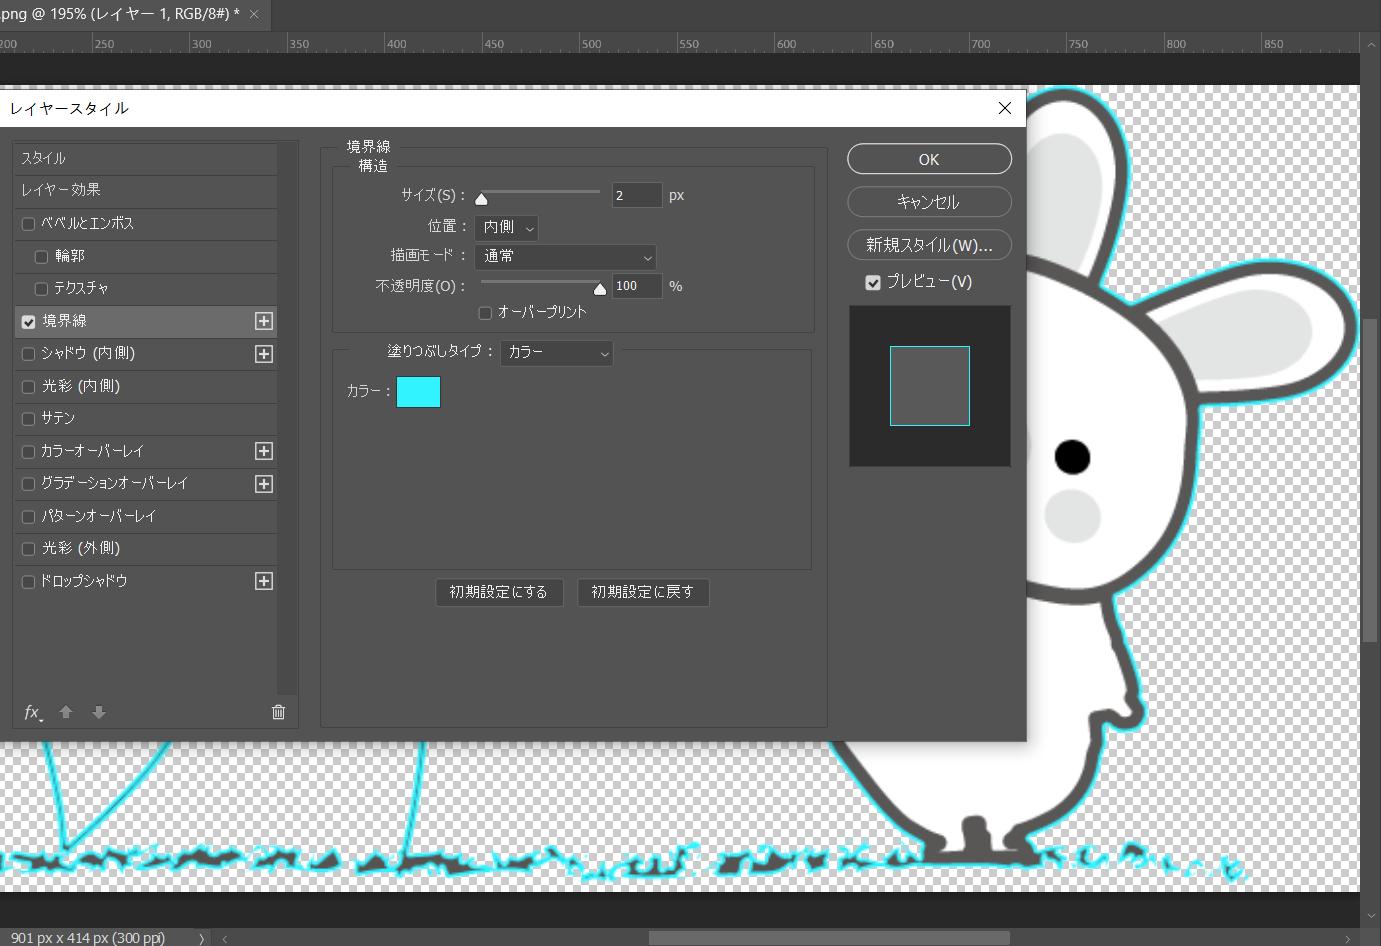Expand the 塗りつぶしタイプ dropdown

pyautogui.click(x=556, y=353)
